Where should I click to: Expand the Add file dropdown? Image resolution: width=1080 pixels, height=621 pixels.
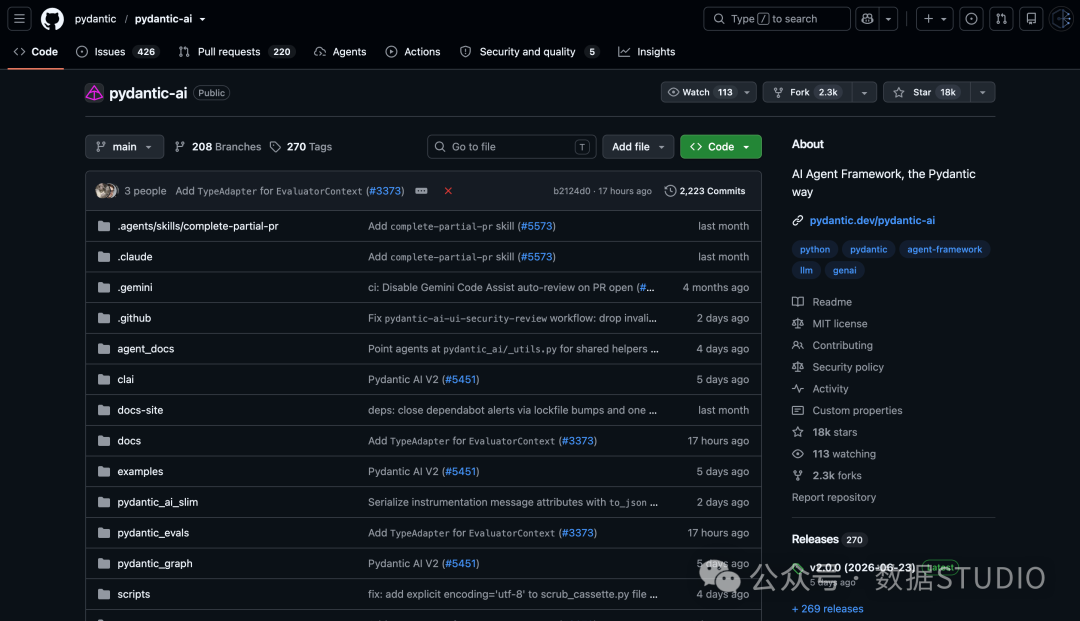(638, 147)
